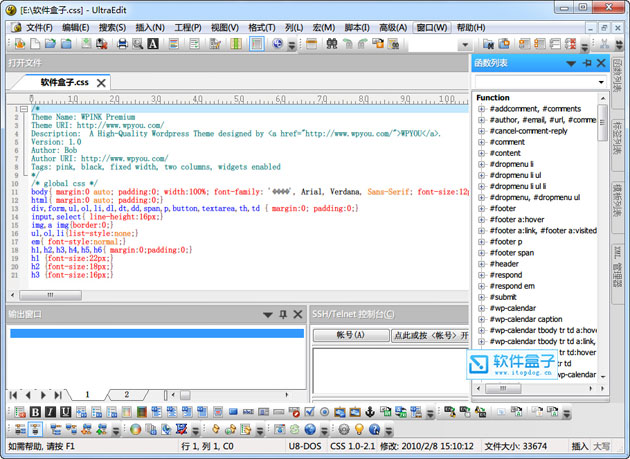The image size is (630, 459).
Task: Toggle Bold B formatting button
Action: click(x=35, y=412)
